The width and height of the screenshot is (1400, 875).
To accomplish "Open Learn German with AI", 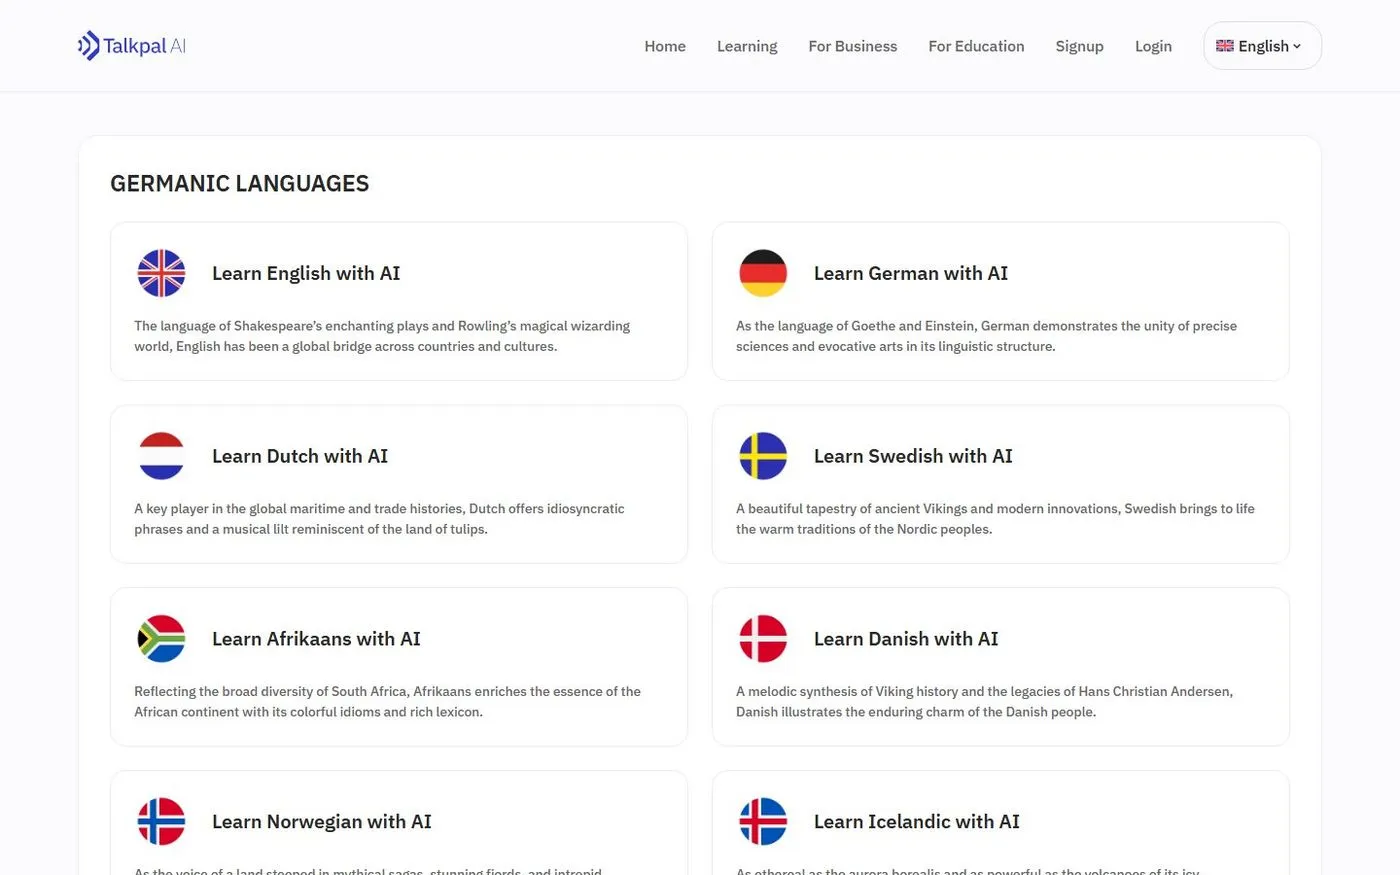I will [x=911, y=273].
